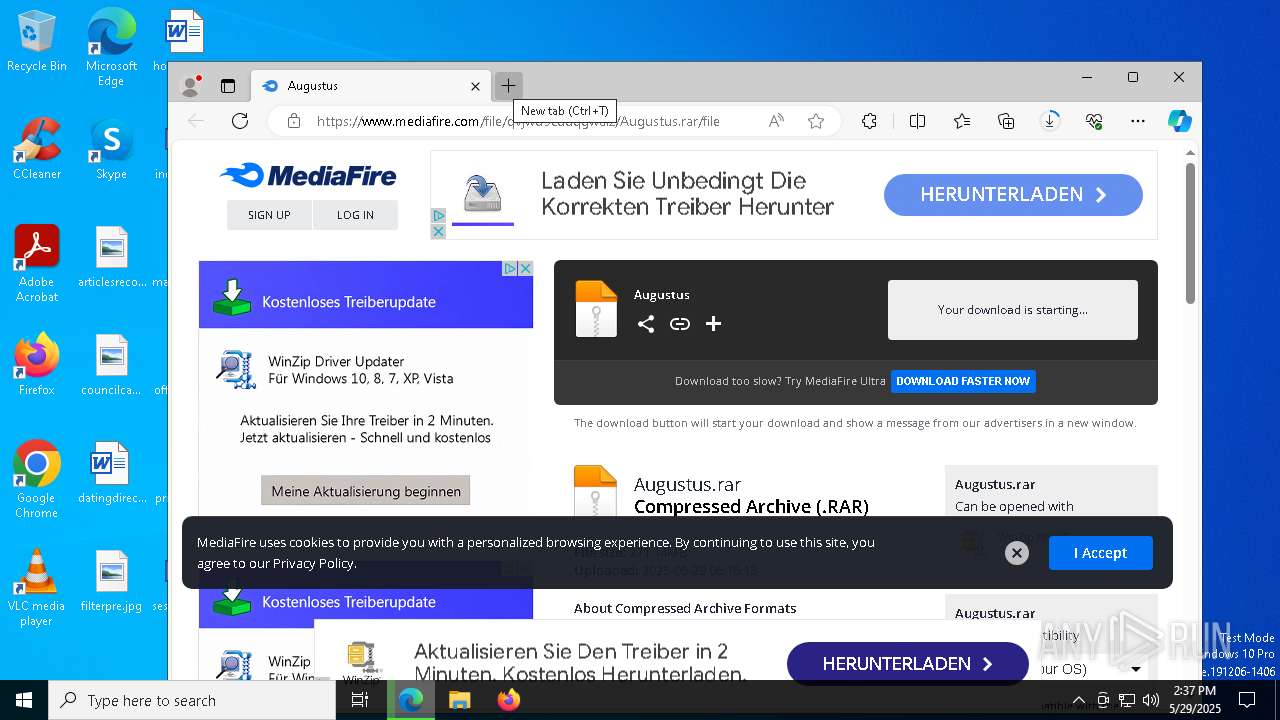The image size is (1280, 720).
Task: Open the Extensions puzzle icon
Action: pos(869,121)
